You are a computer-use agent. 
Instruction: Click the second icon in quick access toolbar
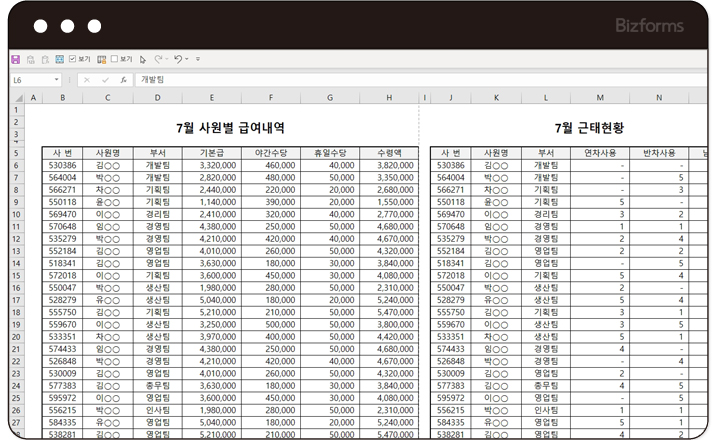click(x=30, y=59)
